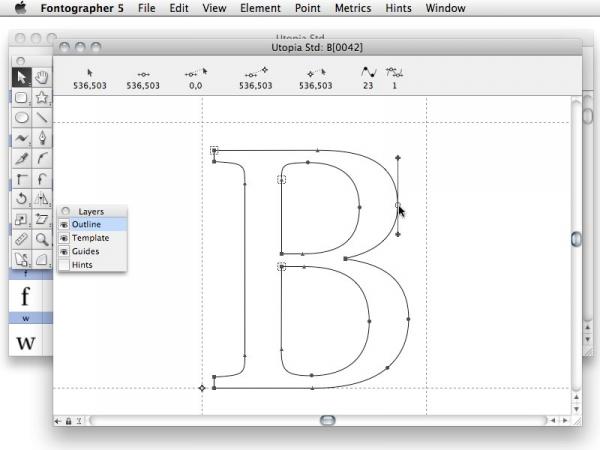Hide the Template layer eye toggle
This screenshot has width=600, height=450.
64,238
